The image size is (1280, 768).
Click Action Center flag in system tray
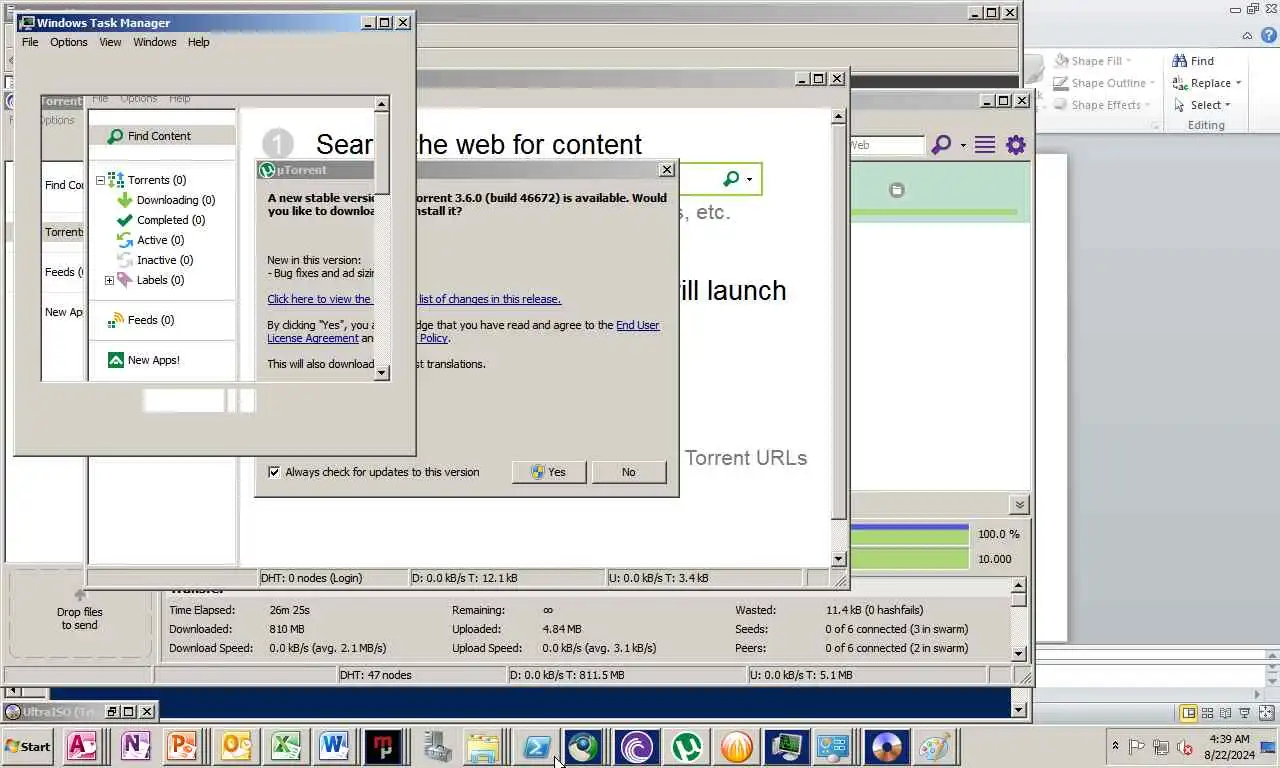pyautogui.click(x=1137, y=746)
